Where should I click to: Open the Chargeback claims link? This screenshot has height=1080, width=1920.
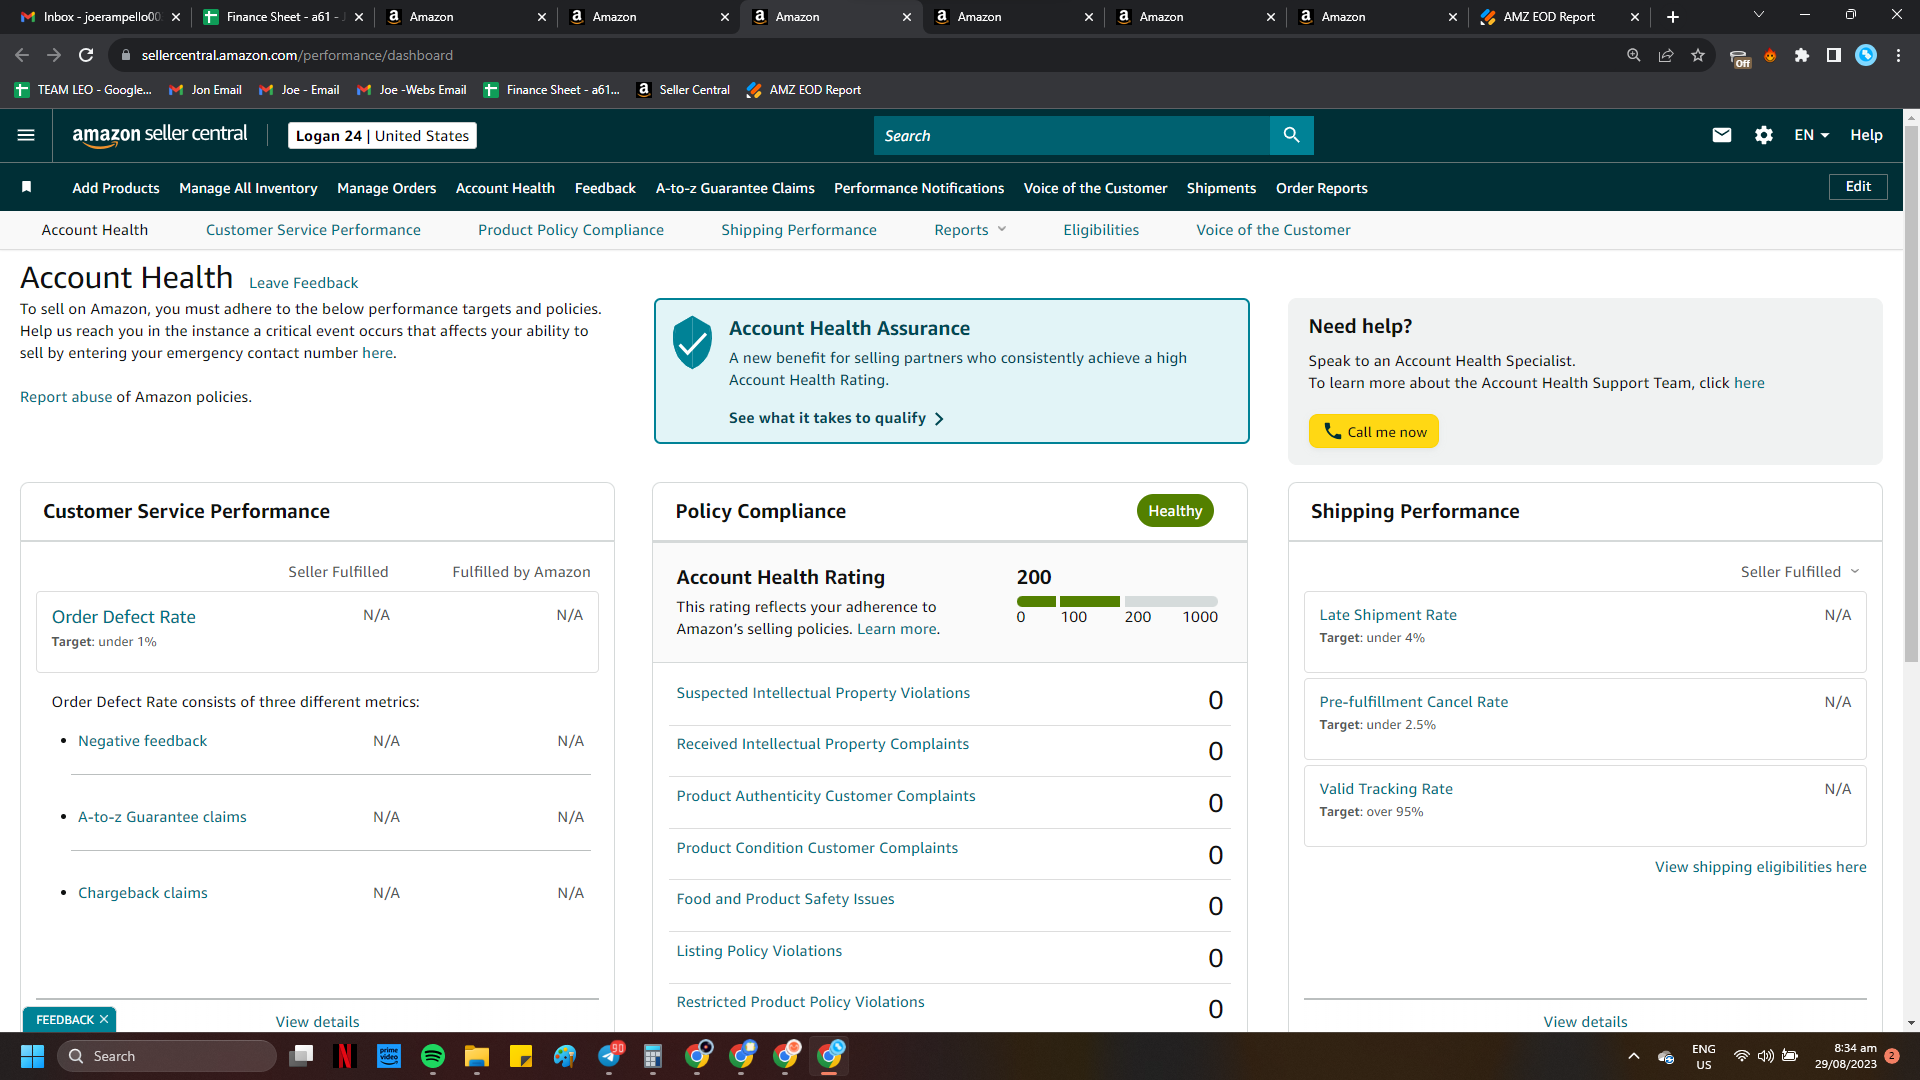(x=143, y=893)
